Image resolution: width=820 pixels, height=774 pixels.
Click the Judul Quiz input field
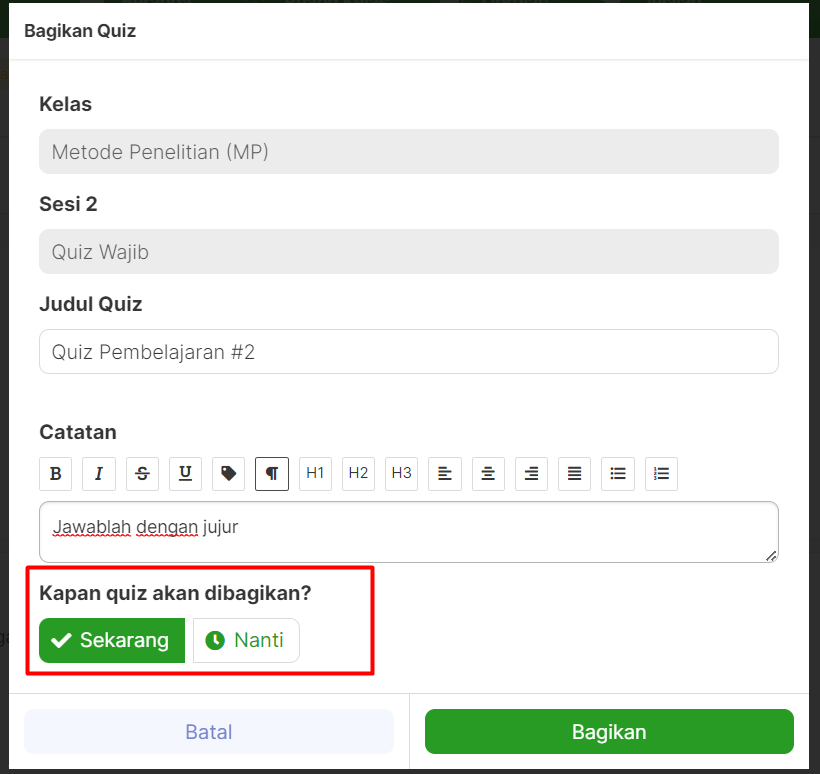click(x=408, y=352)
